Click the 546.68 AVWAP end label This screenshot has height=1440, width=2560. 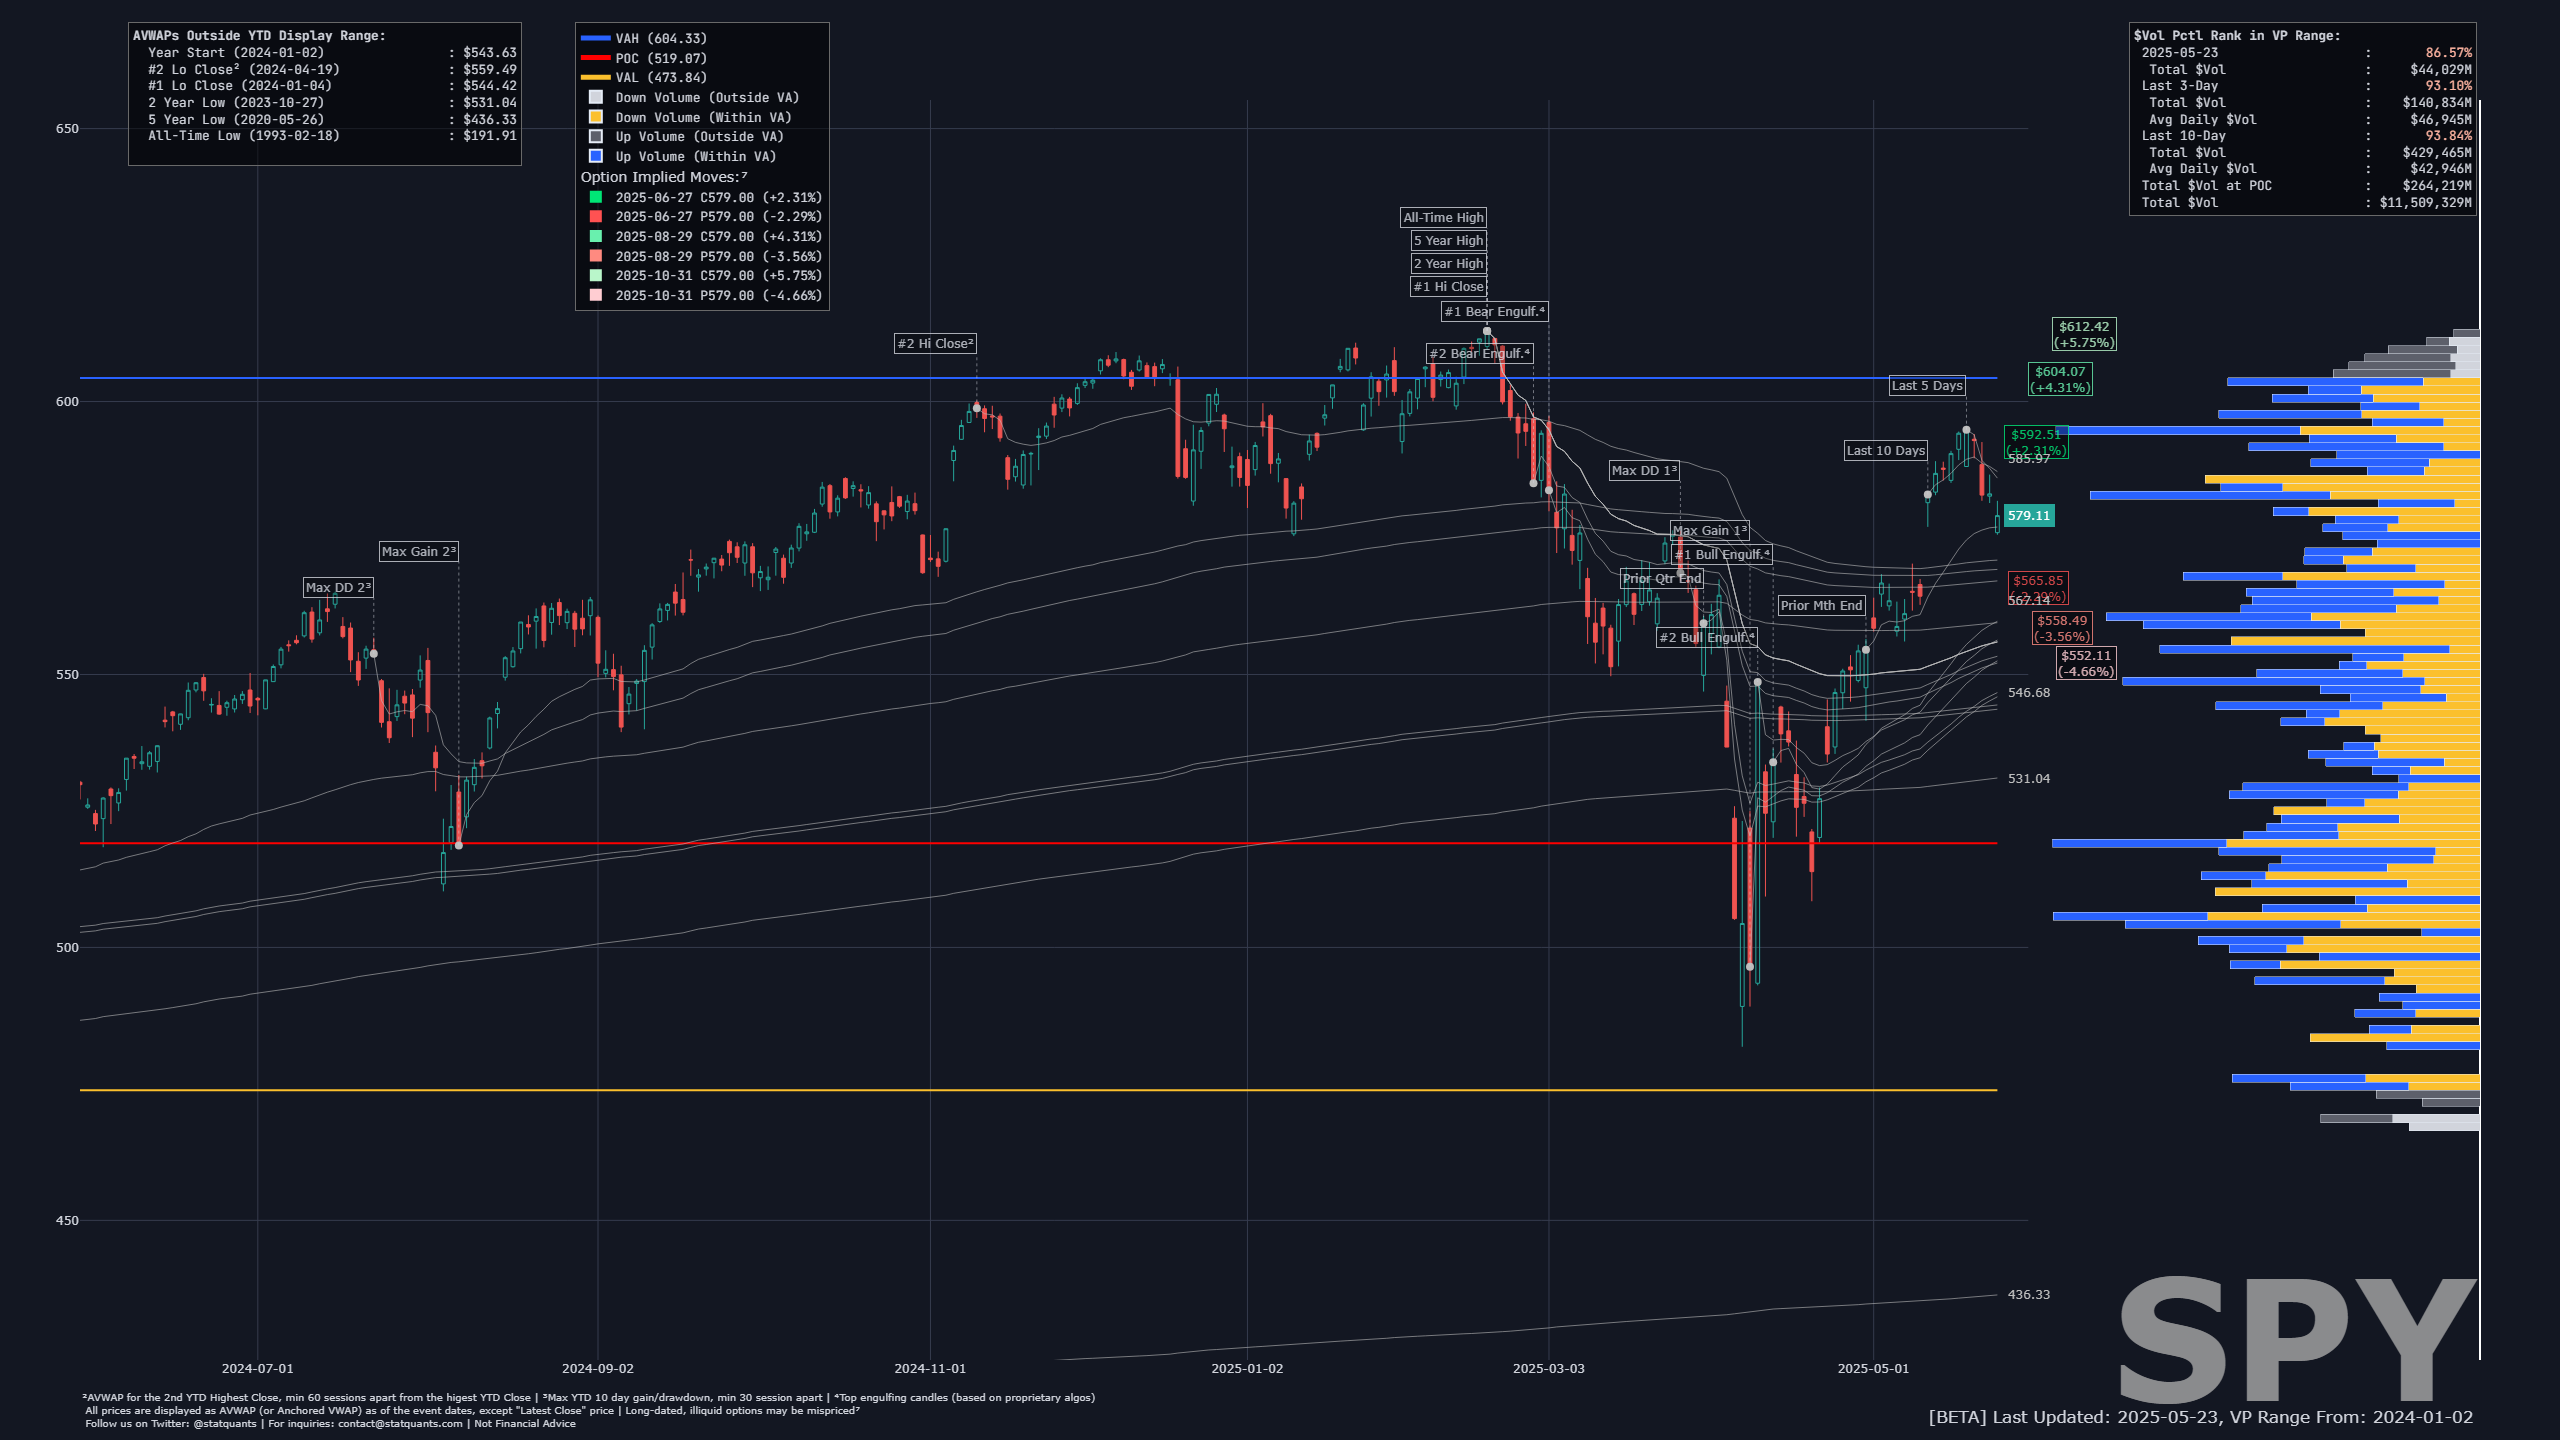coord(2029,693)
